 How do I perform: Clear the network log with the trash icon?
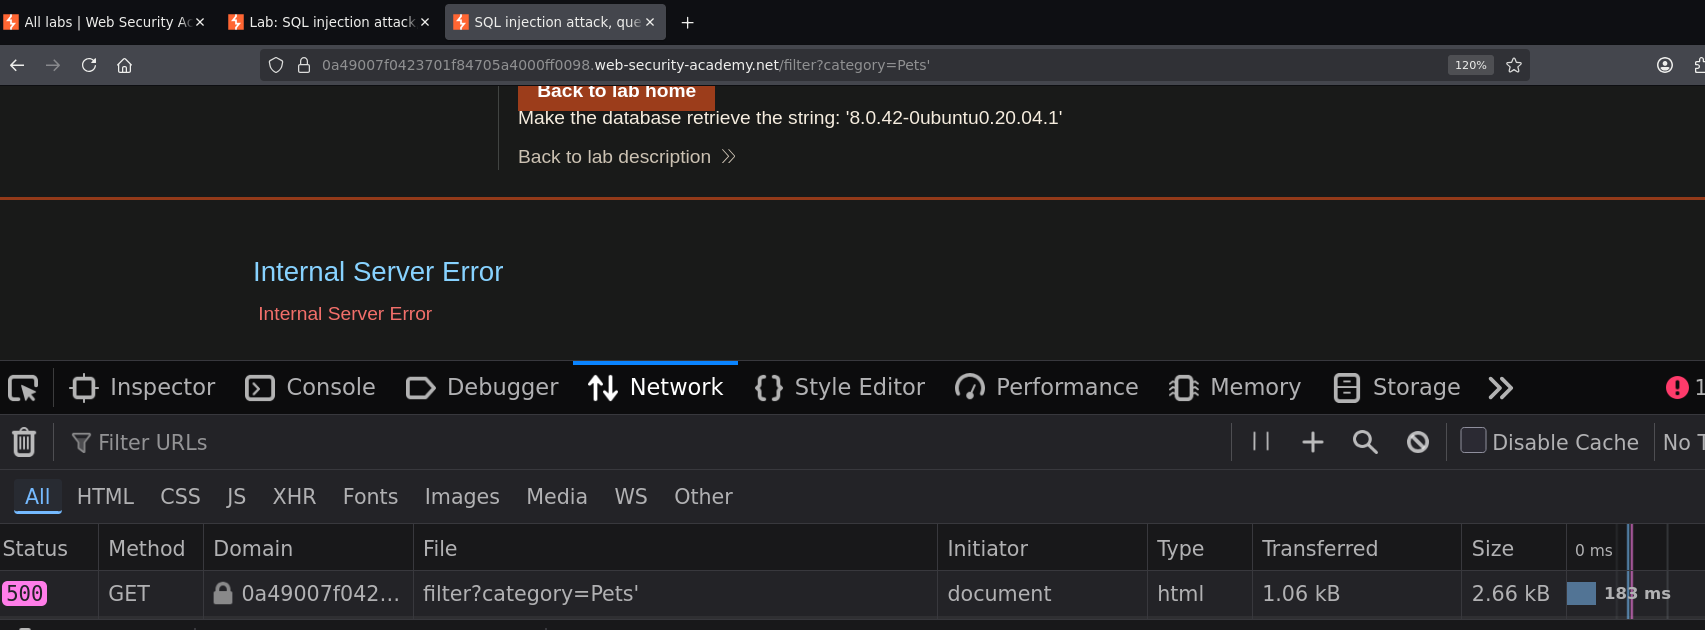pyautogui.click(x=24, y=442)
